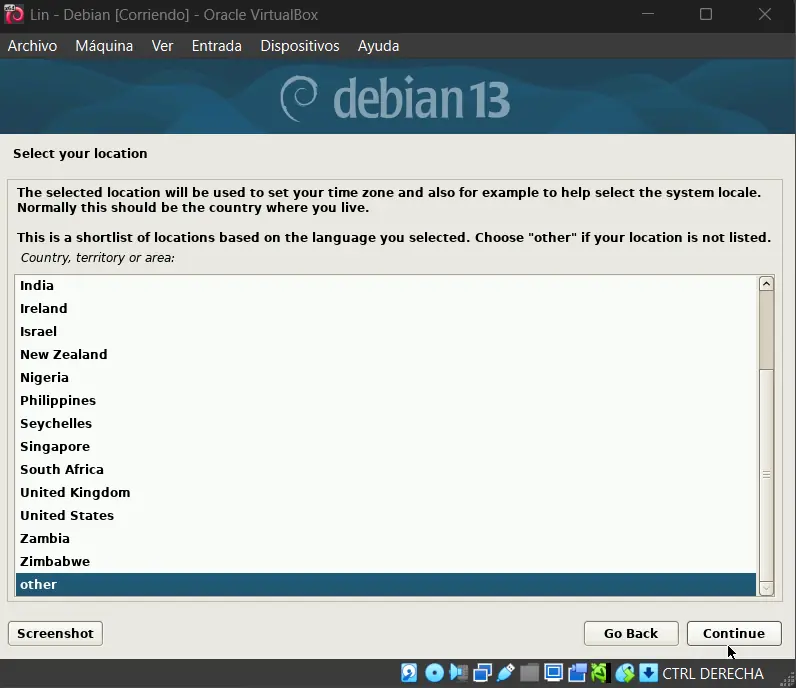Open the network adapters status icon
Image resolution: width=796 pixels, height=688 pixels.
coord(482,673)
